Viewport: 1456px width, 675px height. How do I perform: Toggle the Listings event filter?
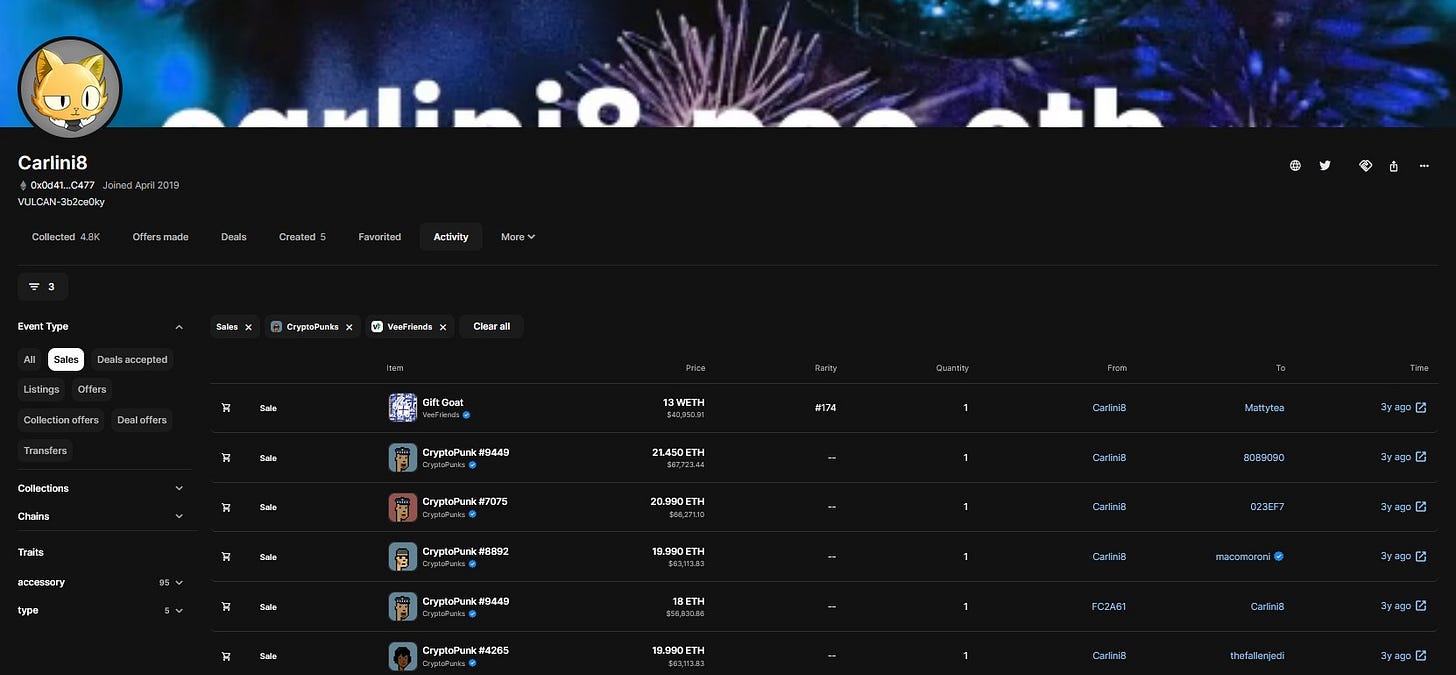click(41, 389)
